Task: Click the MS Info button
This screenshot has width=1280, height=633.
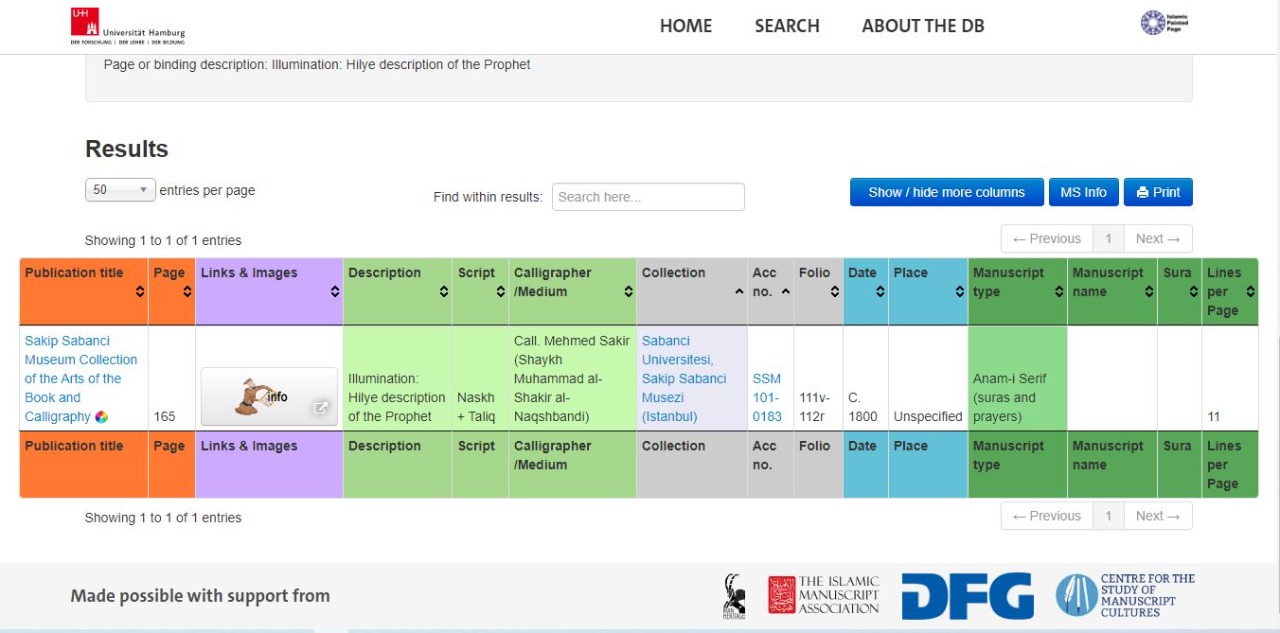Action: 1083,192
